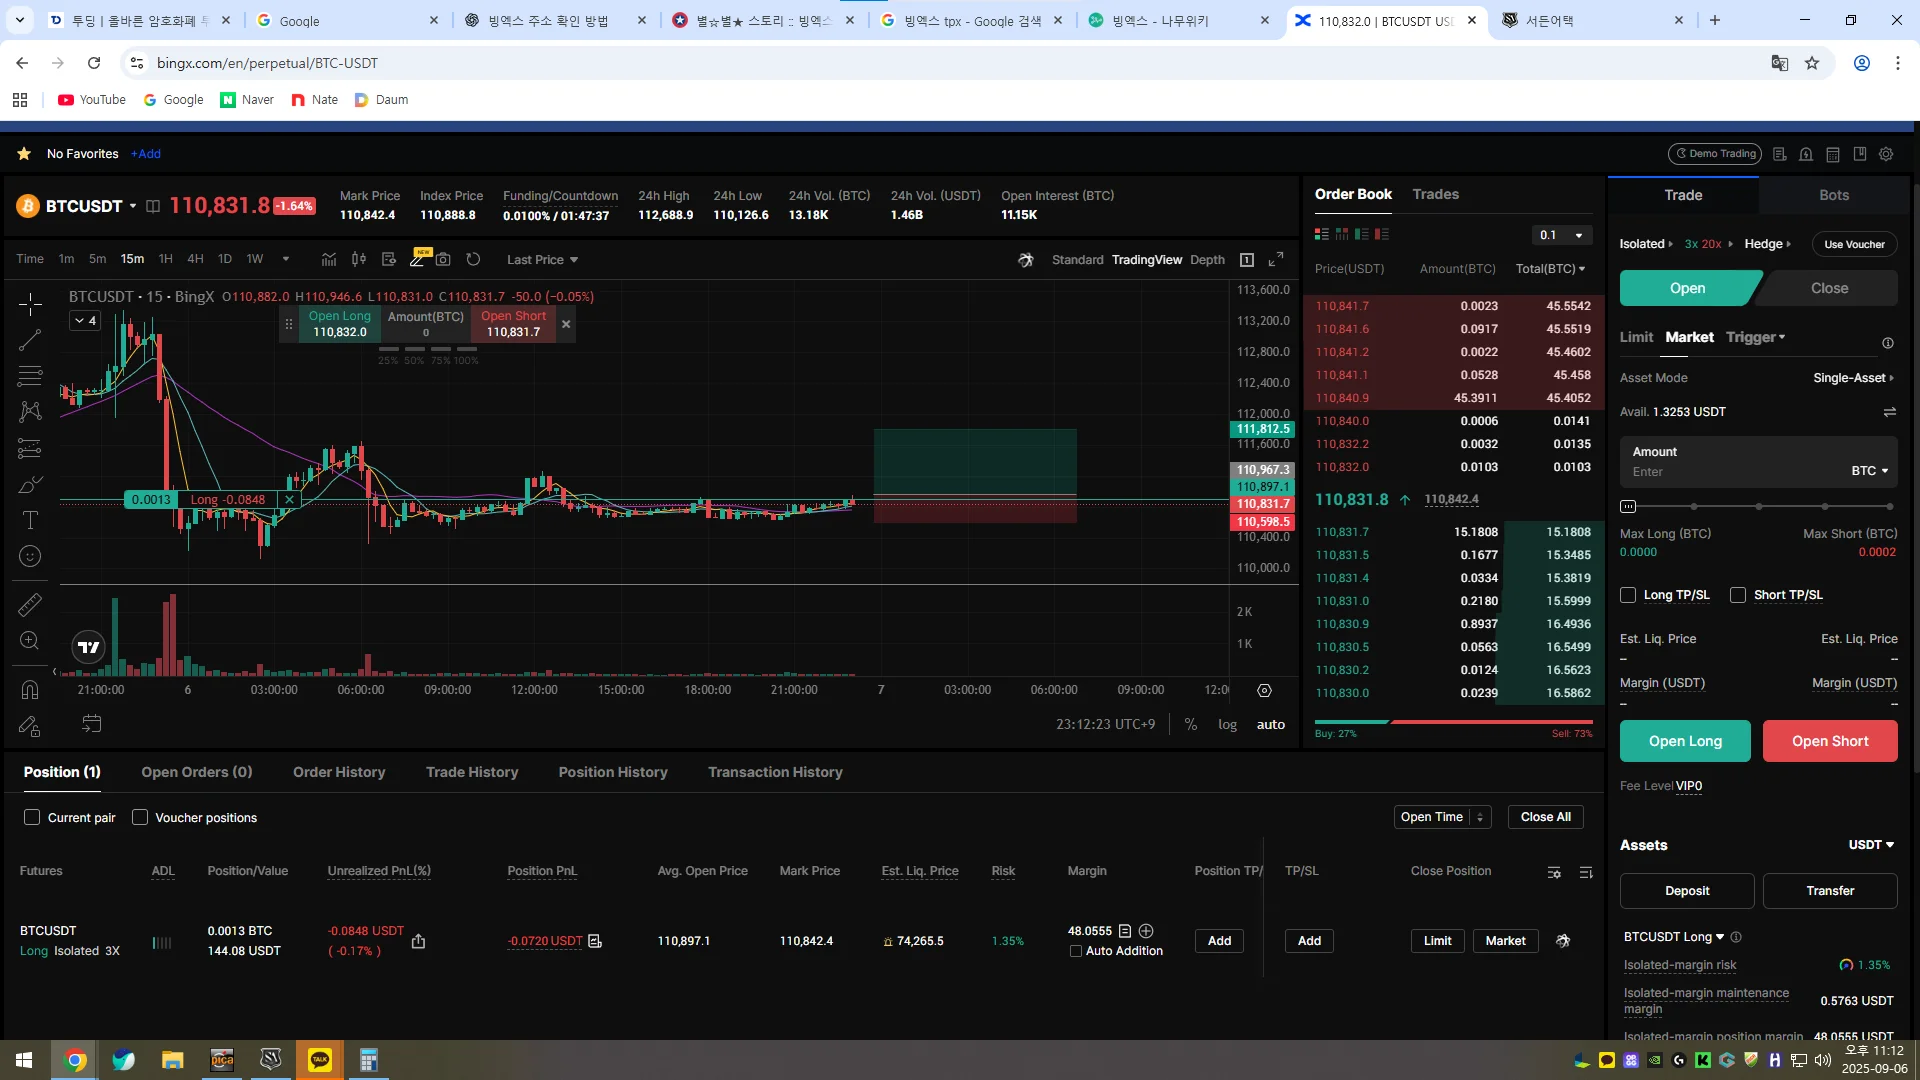Open chart time axis settings target icon
Screen dimensions: 1920x1080
(x=1264, y=690)
